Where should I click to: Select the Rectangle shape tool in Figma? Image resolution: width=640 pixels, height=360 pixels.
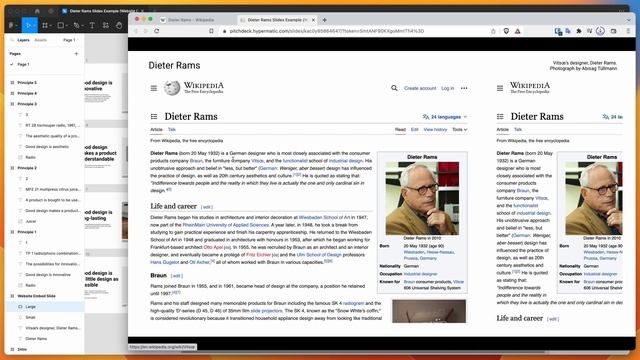(60, 25)
